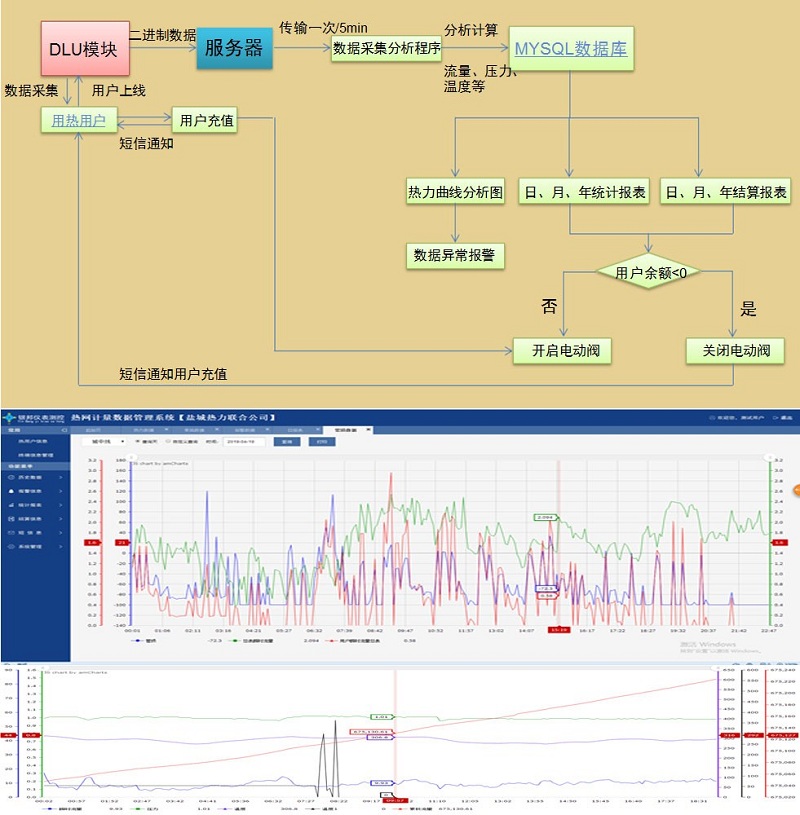Image resolution: width=800 pixels, height=815 pixels.
Task: Close the active tab using its X icon
Action: [367, 430]
